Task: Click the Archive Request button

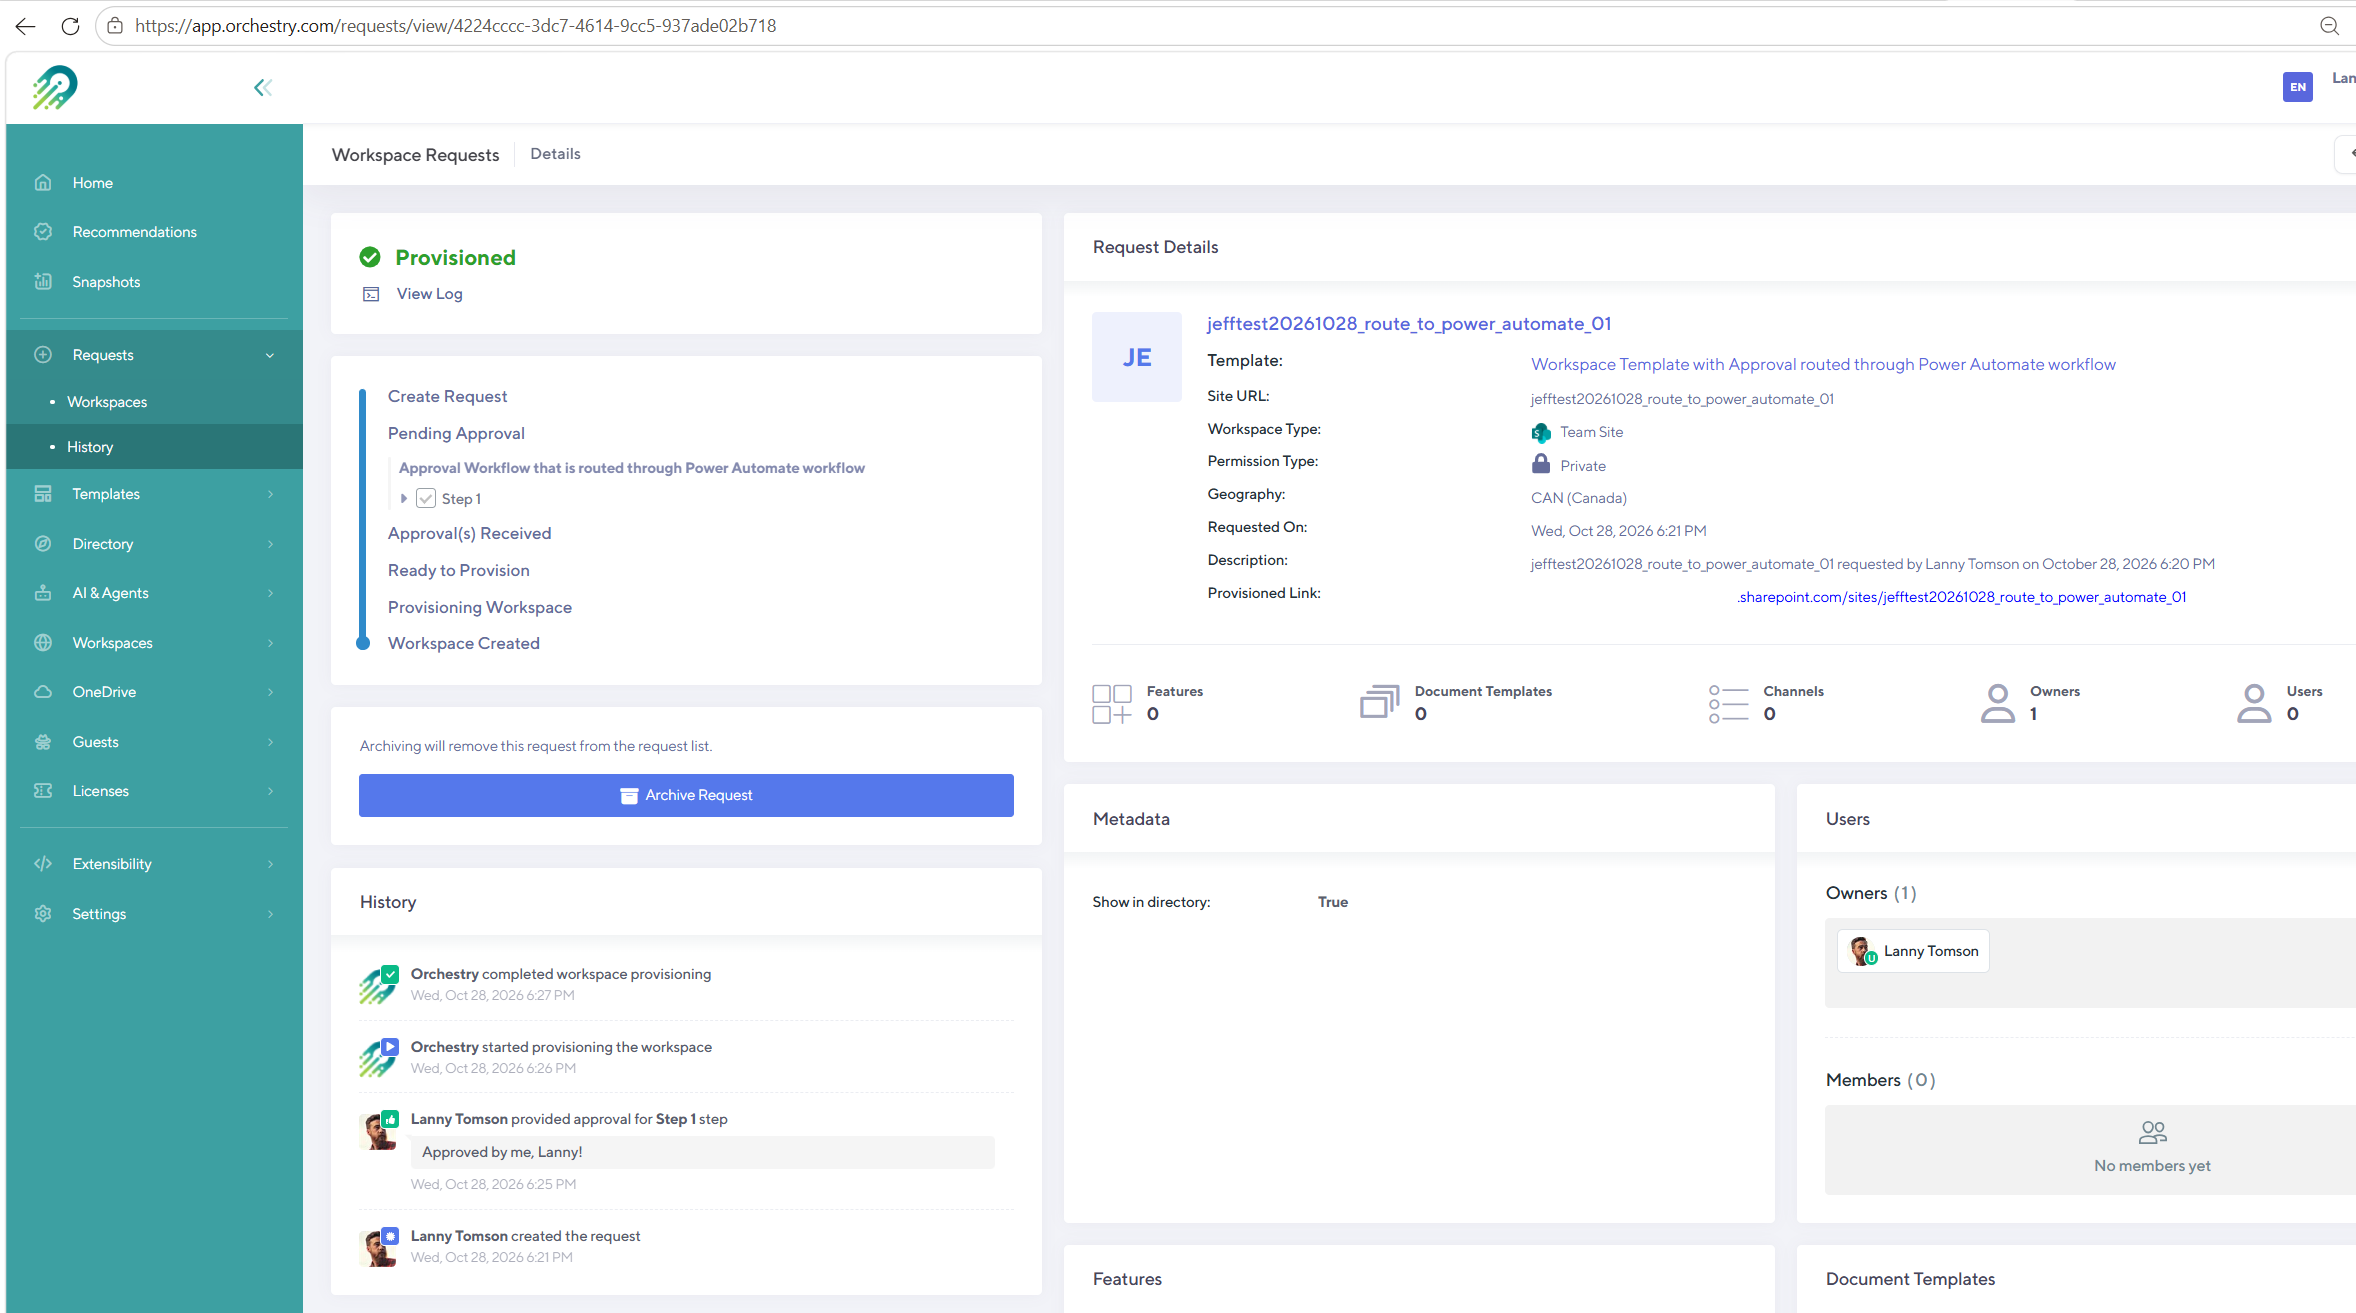Action: click(686, 795)
